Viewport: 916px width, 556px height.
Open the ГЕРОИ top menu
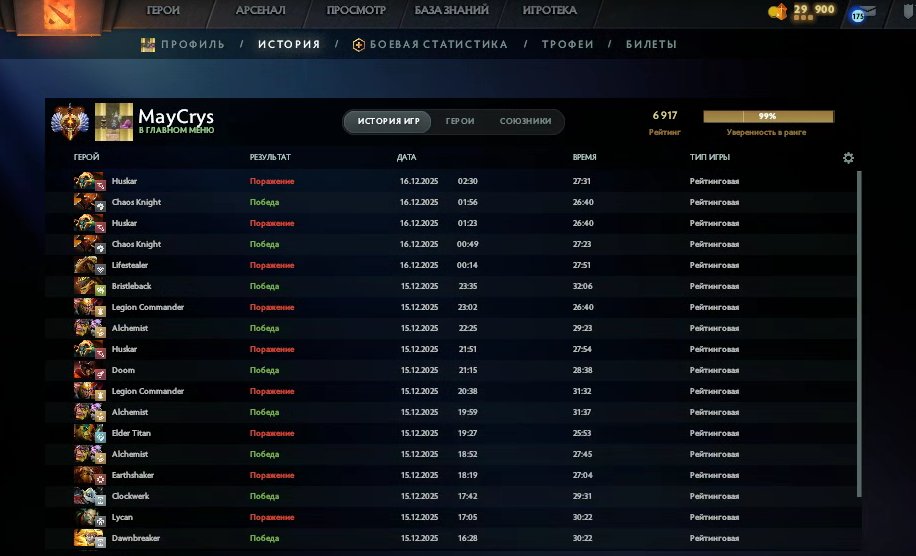(163, 10)
